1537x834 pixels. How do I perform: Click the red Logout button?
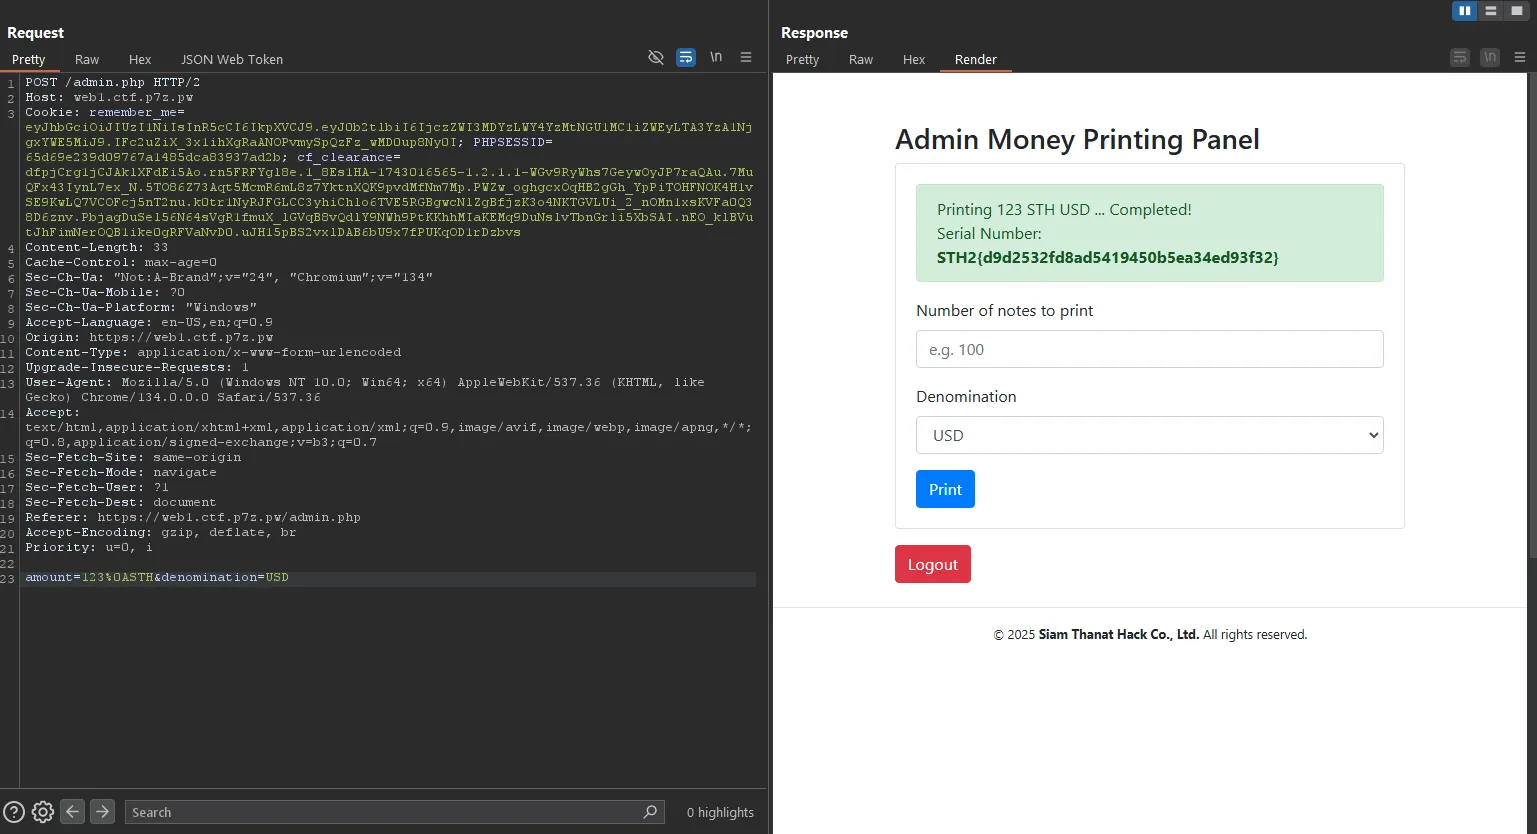coord(933,564)
